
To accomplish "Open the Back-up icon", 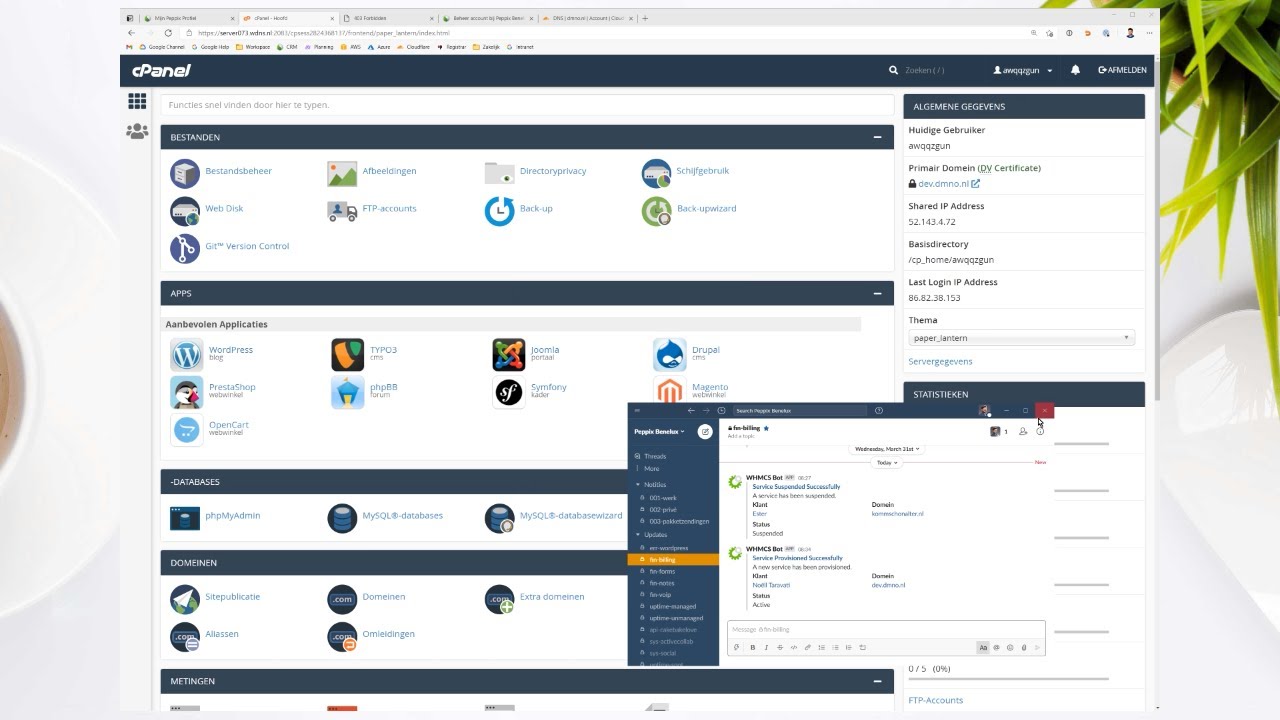I will (x=499, y=211).
